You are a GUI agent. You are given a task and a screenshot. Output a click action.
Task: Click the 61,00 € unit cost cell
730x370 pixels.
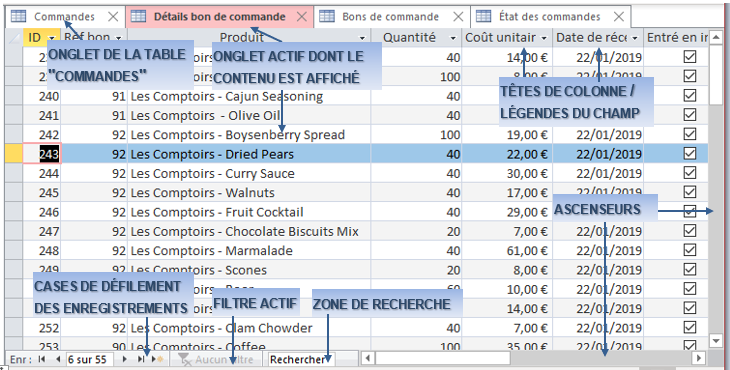(507, 251)
